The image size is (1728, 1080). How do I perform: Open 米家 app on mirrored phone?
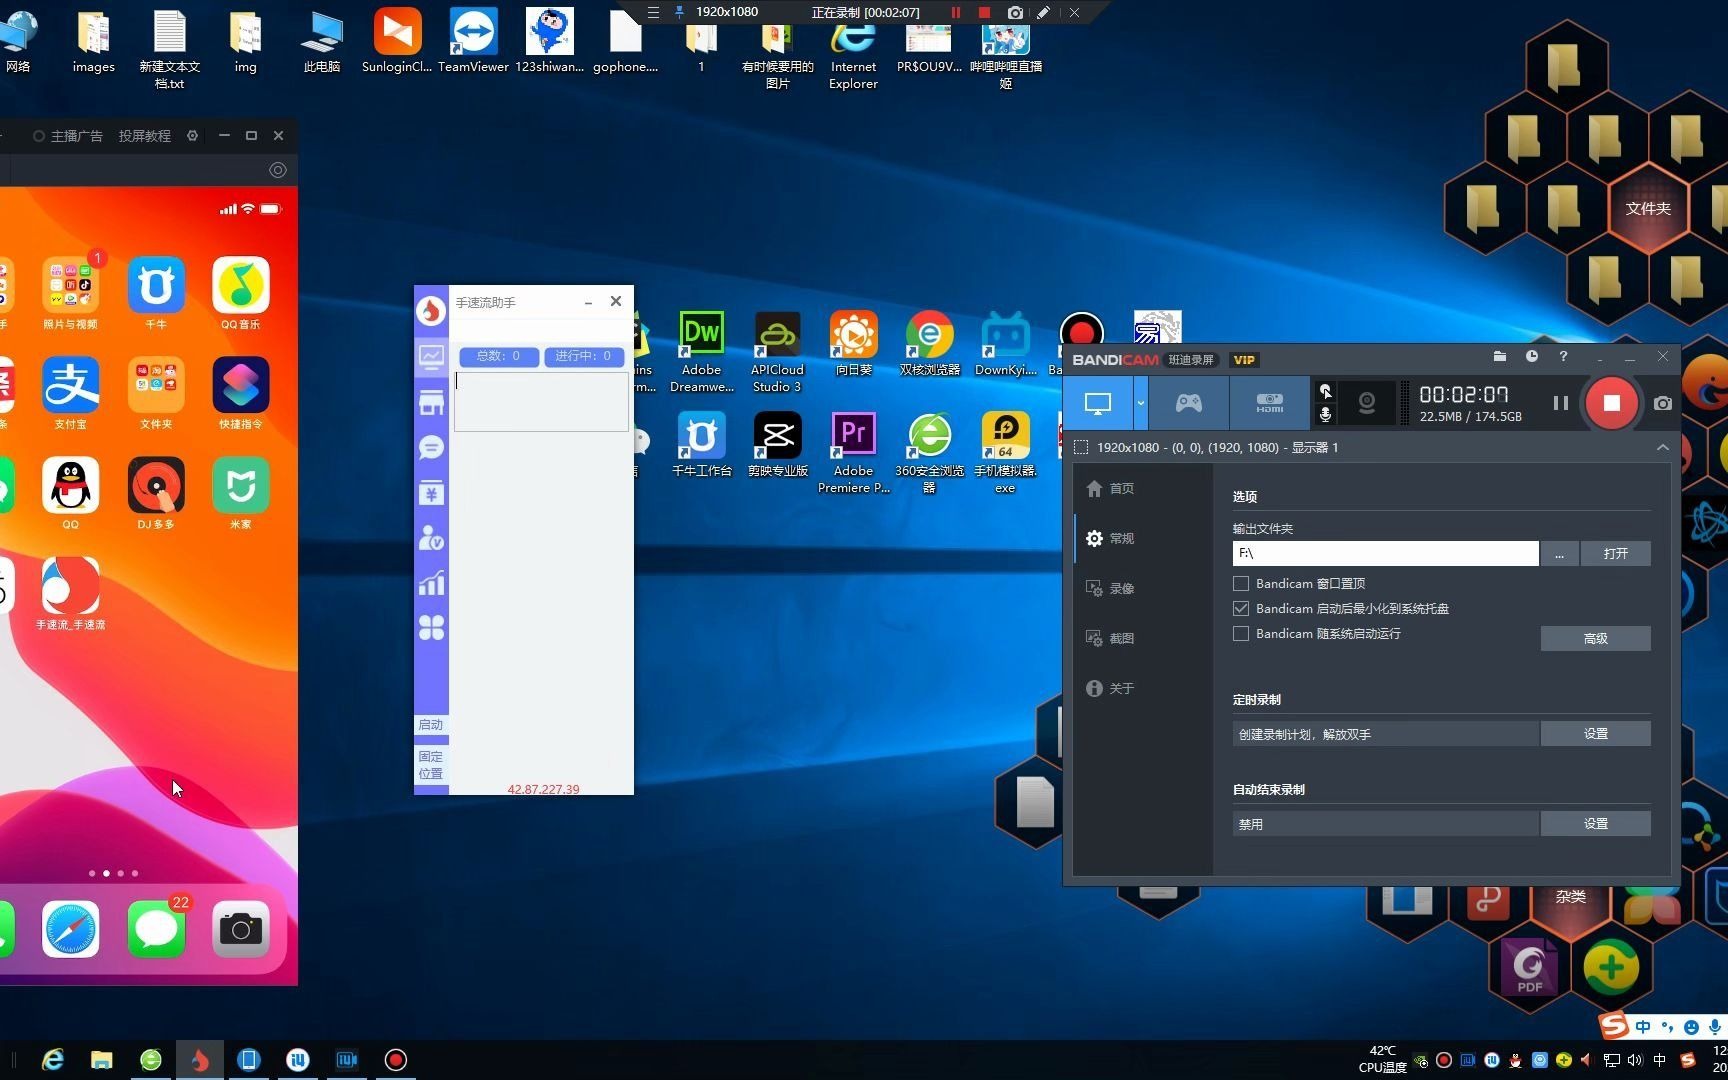(x=241, y=485)
